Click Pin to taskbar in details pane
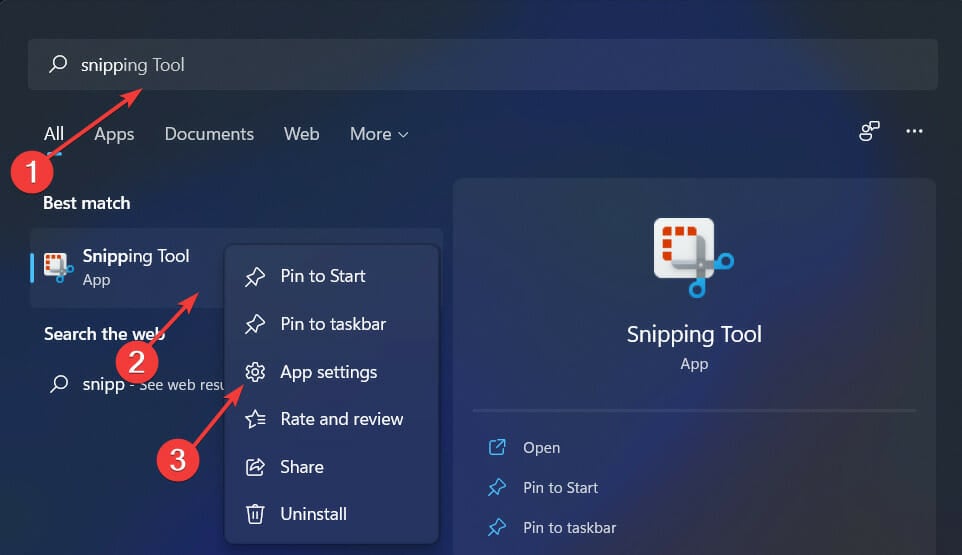Viewport: 962px width, 555px height. pyautogui.click(x=569, y=527)
